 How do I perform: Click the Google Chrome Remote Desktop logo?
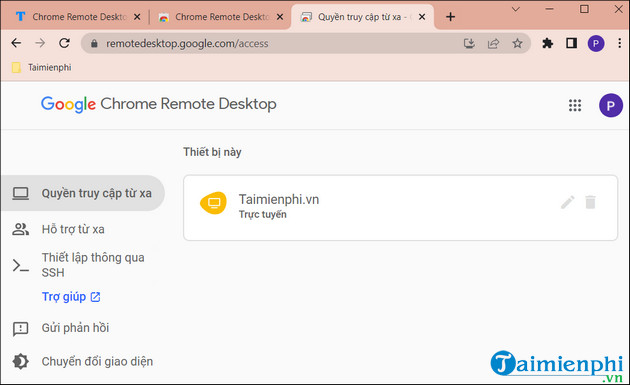[x=159, y=104]
